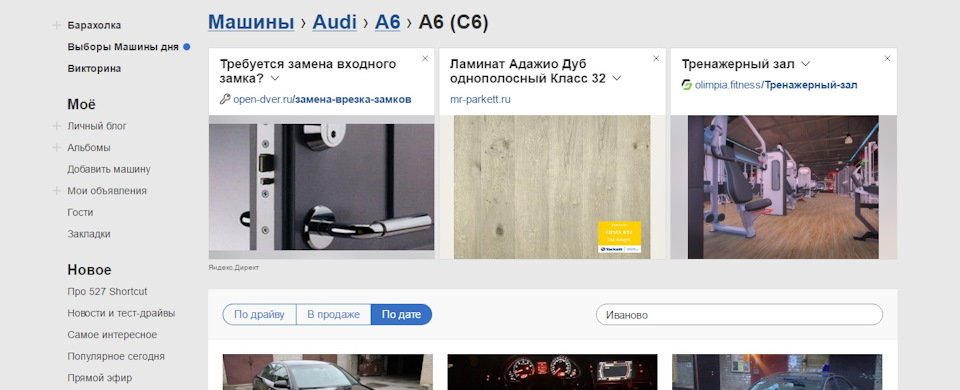This screenshot has height=390, width=960.
Task: Select the По дате tab
Action: 402,315
